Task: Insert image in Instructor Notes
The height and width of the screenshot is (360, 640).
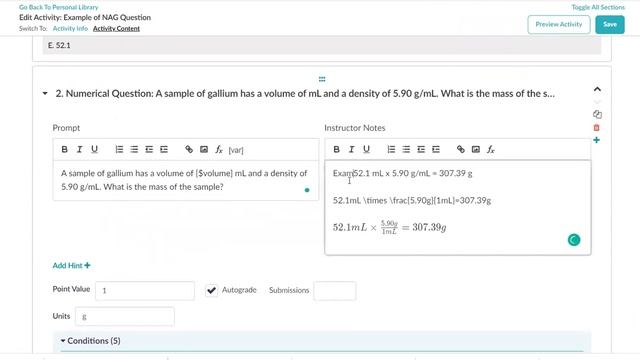Action: [x=476, y=149]
